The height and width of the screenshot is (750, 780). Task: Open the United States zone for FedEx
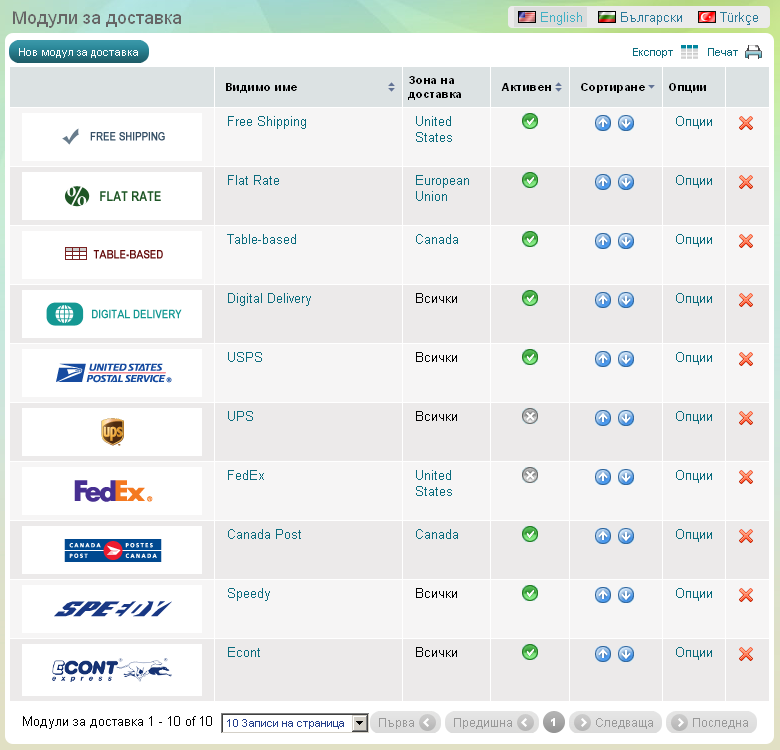(x=434, y=483)
